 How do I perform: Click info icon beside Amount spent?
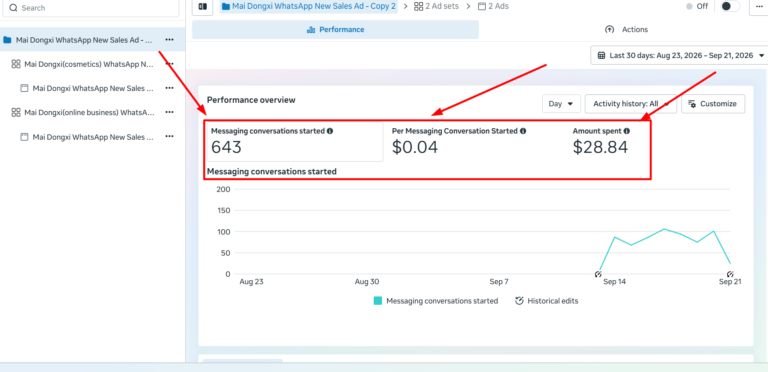tap(627, 131)
